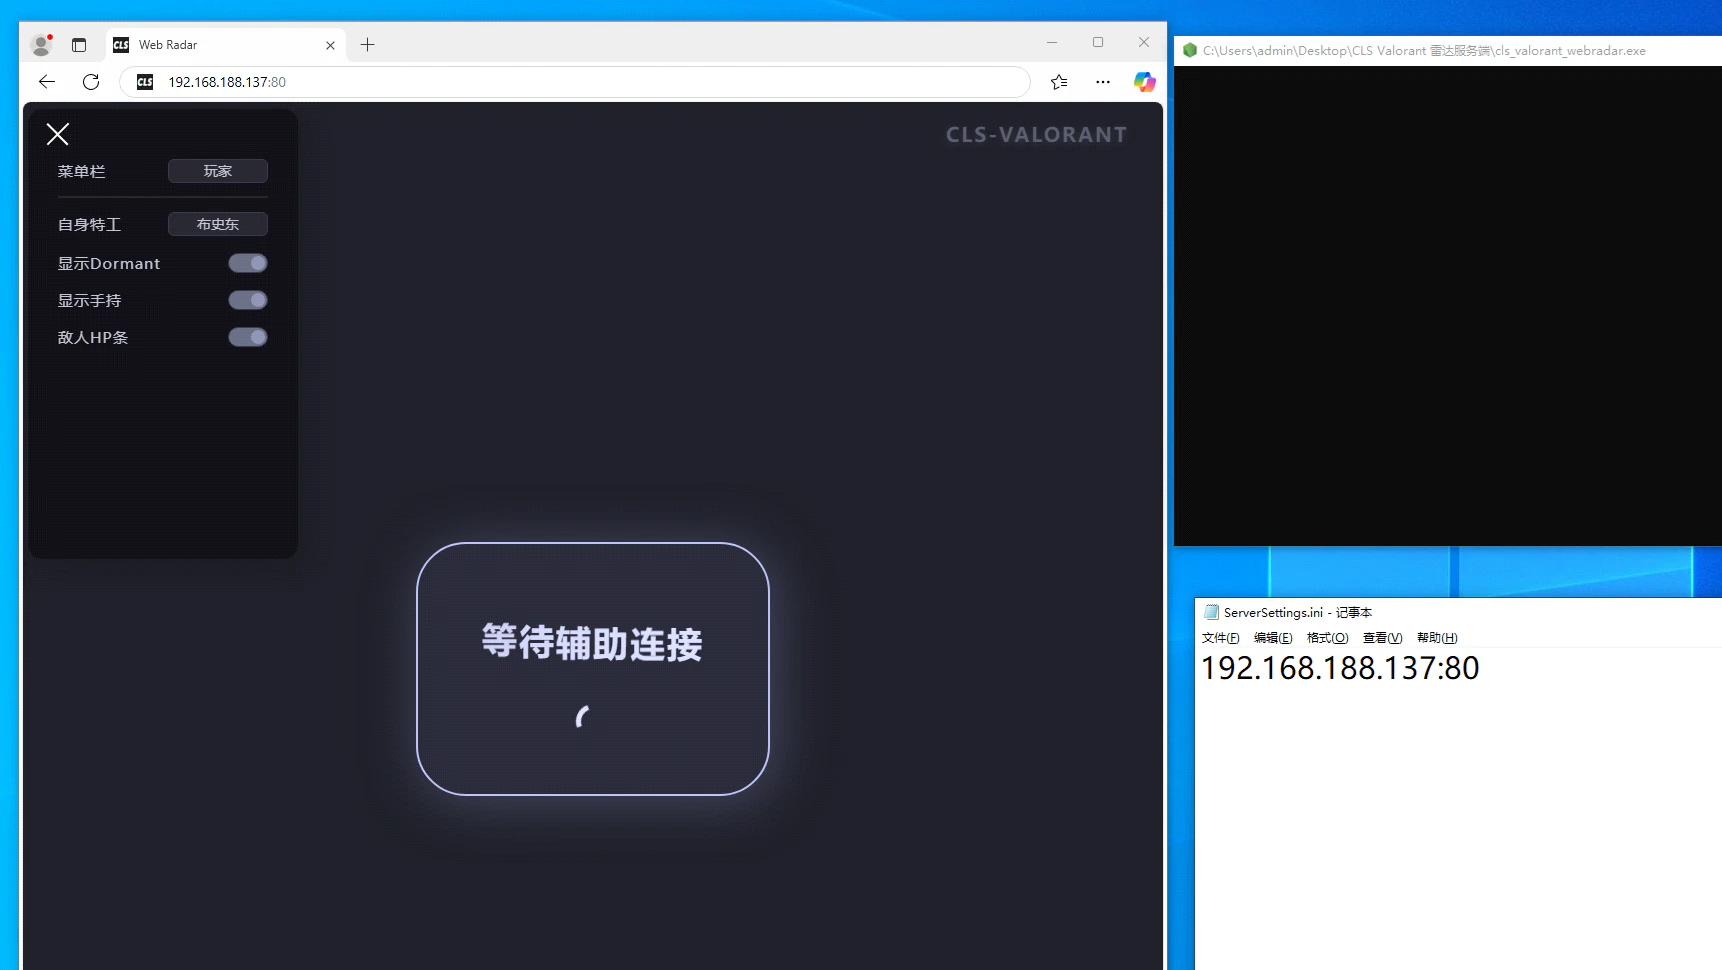Toggle the 显示手持 switch
1722x970 pixels.
pos(248,300)
